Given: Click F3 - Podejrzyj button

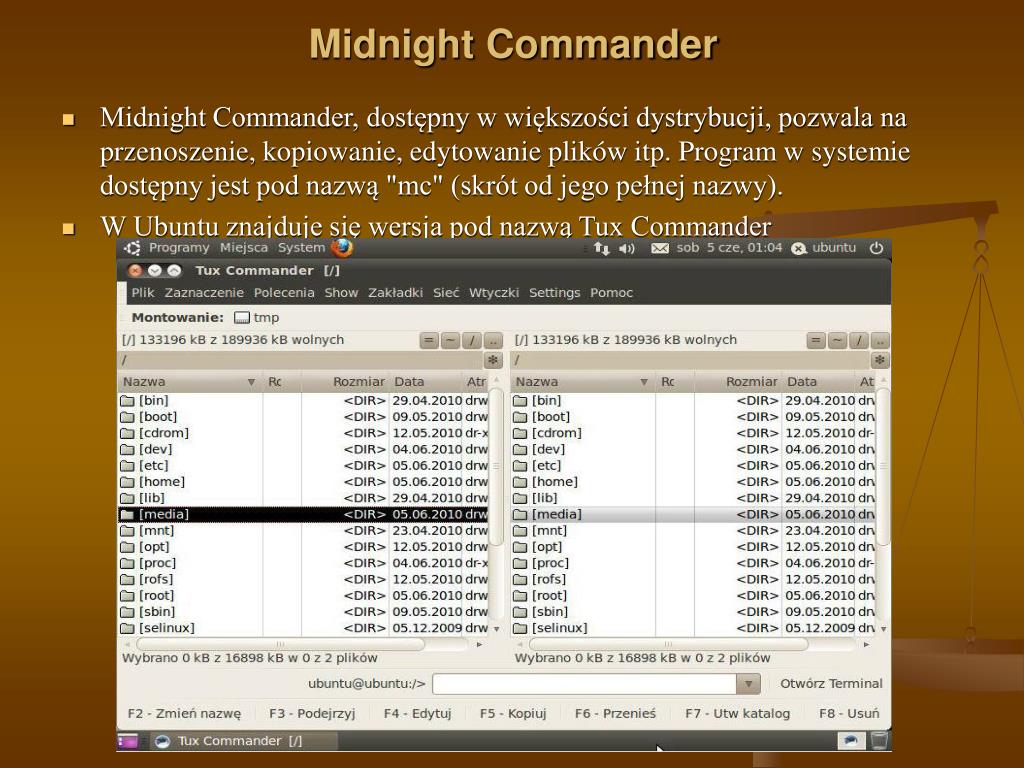Looking at the screenshot, I should point(312,714).
